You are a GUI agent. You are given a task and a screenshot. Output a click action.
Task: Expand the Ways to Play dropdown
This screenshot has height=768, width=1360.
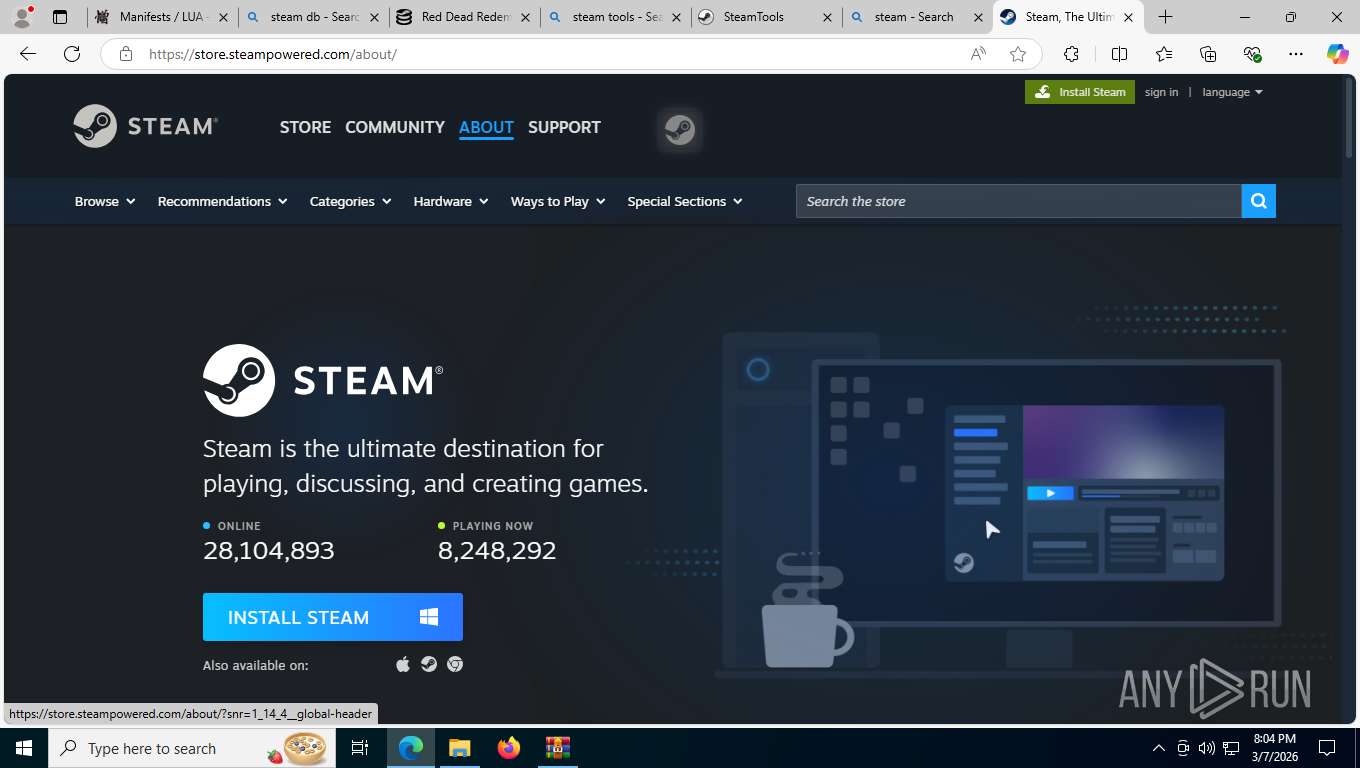pyautogui.click(x=558, y=201)
